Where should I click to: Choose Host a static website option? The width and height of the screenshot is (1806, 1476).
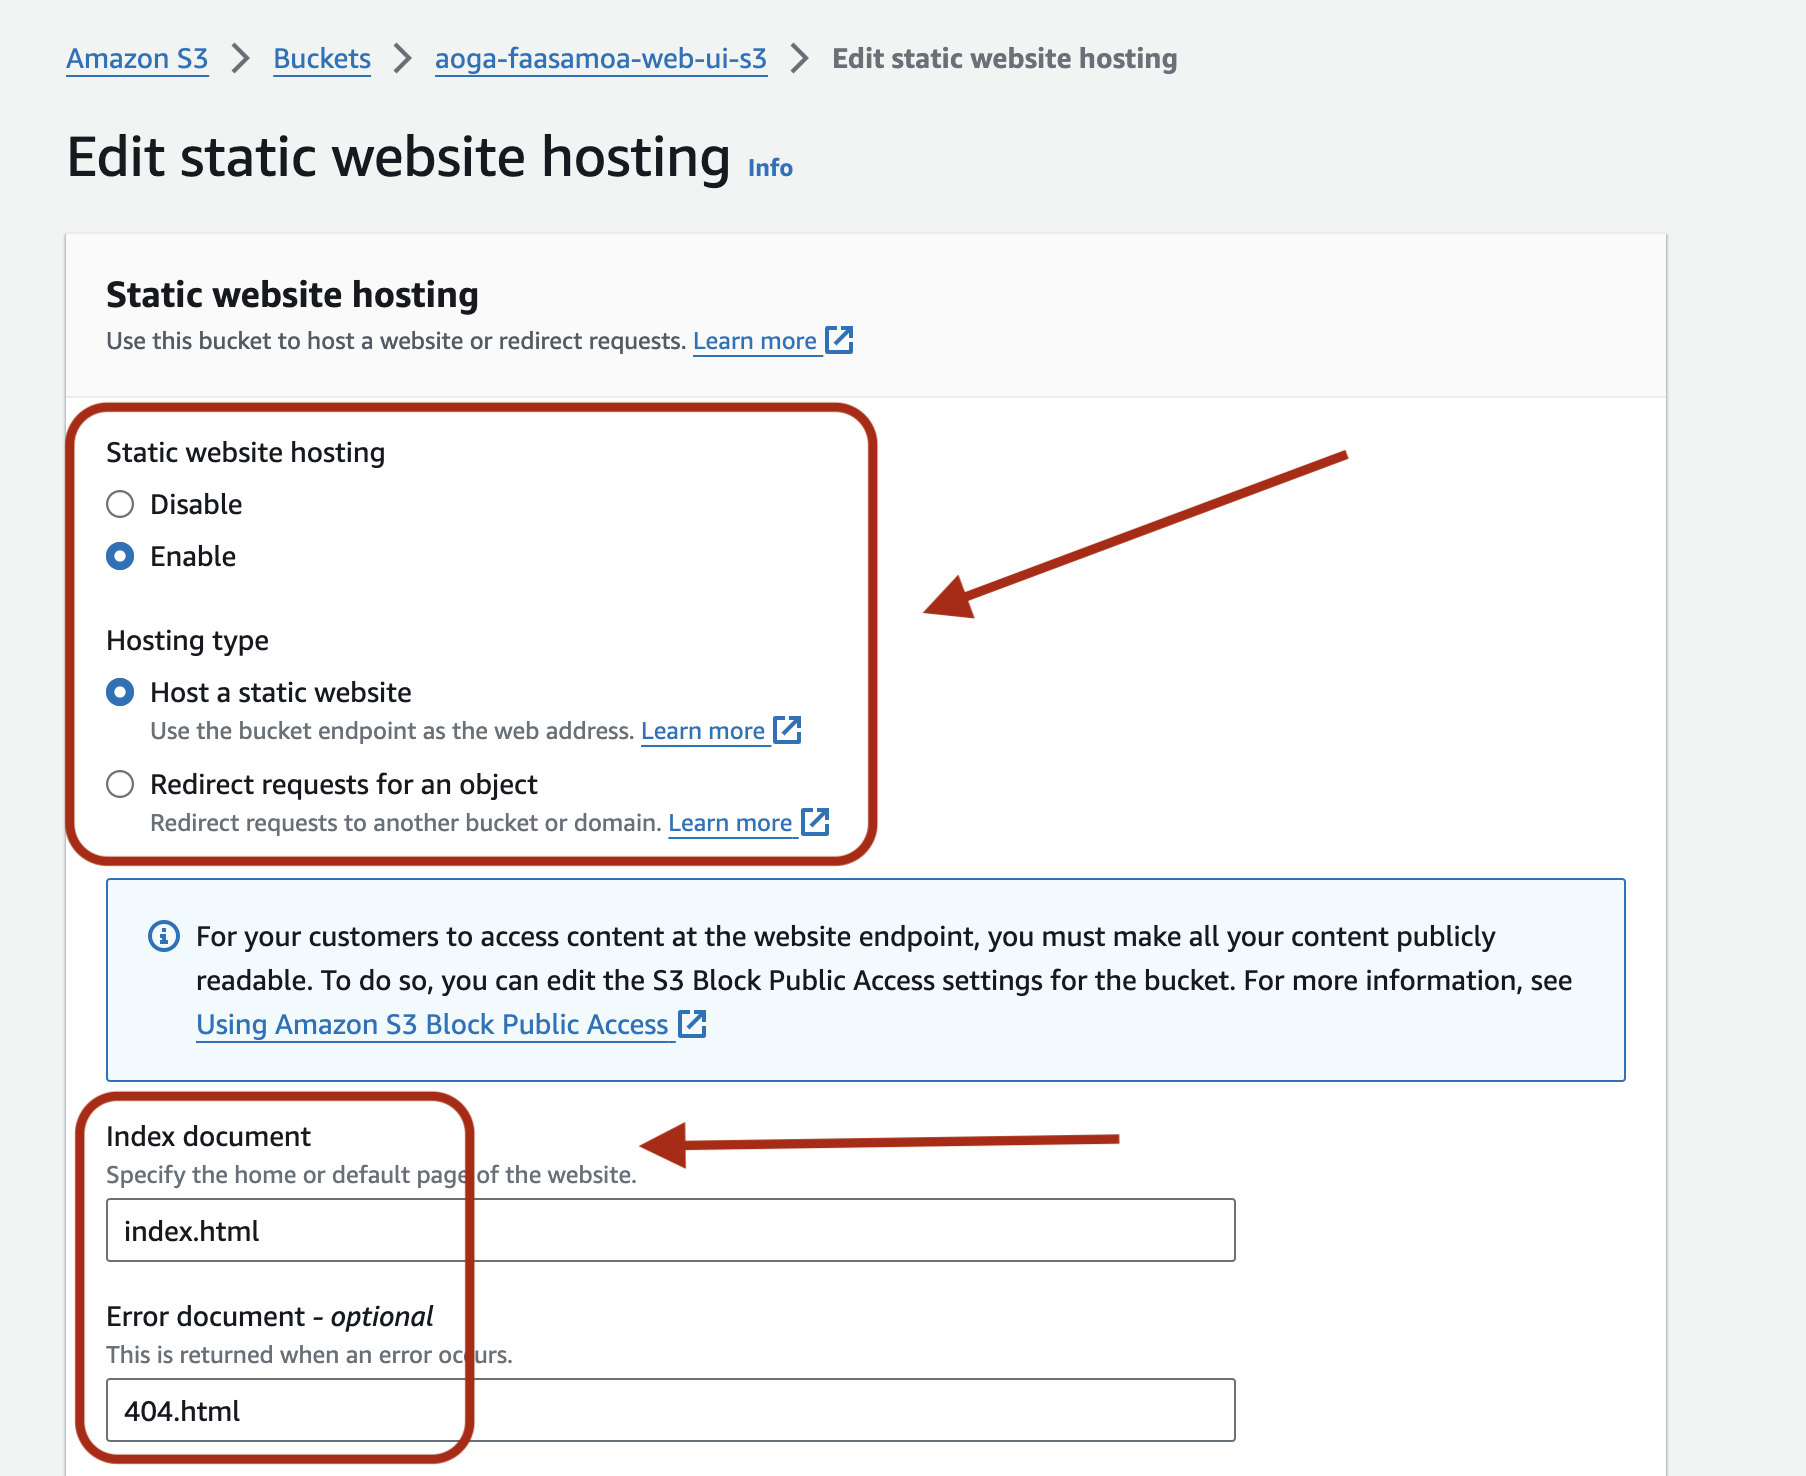tap(120, 692)
